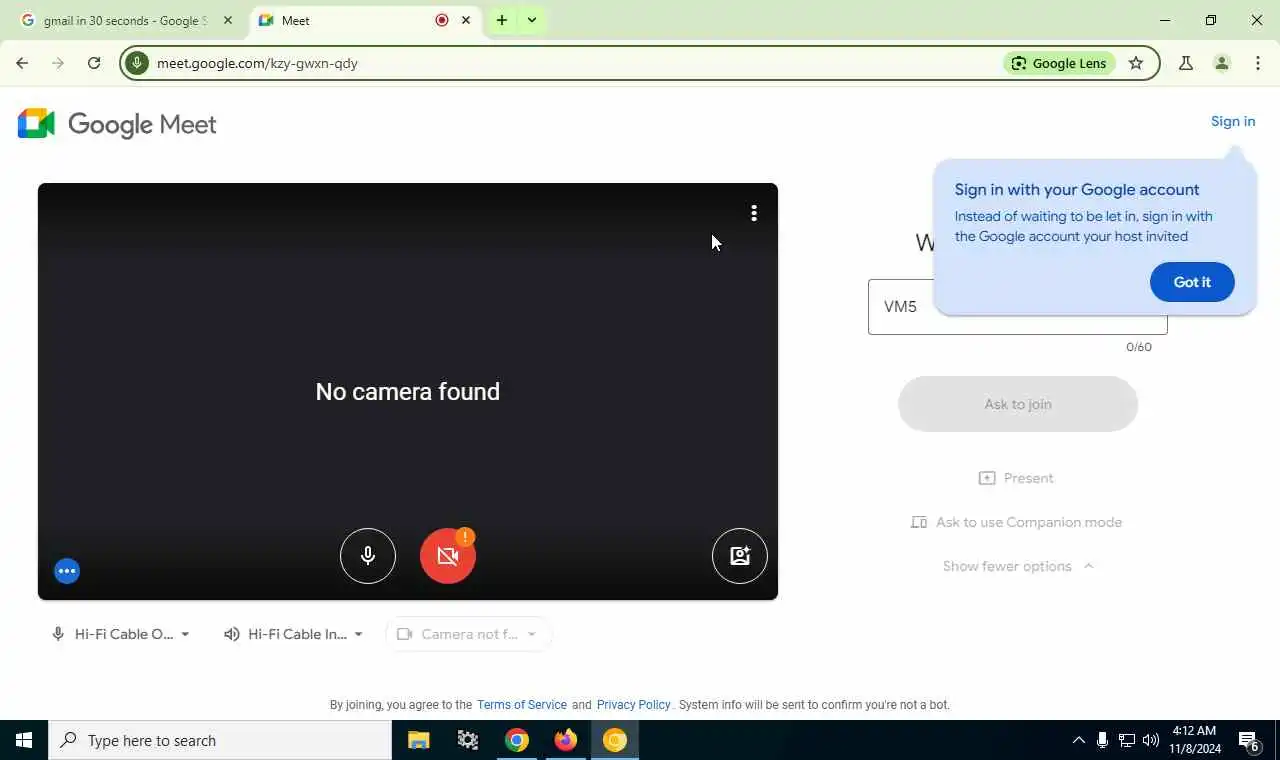Open File Explorer from taskbar
The width and height of the screenshot is (1280, 760).
pyautogui.click(x=419, y=740)
